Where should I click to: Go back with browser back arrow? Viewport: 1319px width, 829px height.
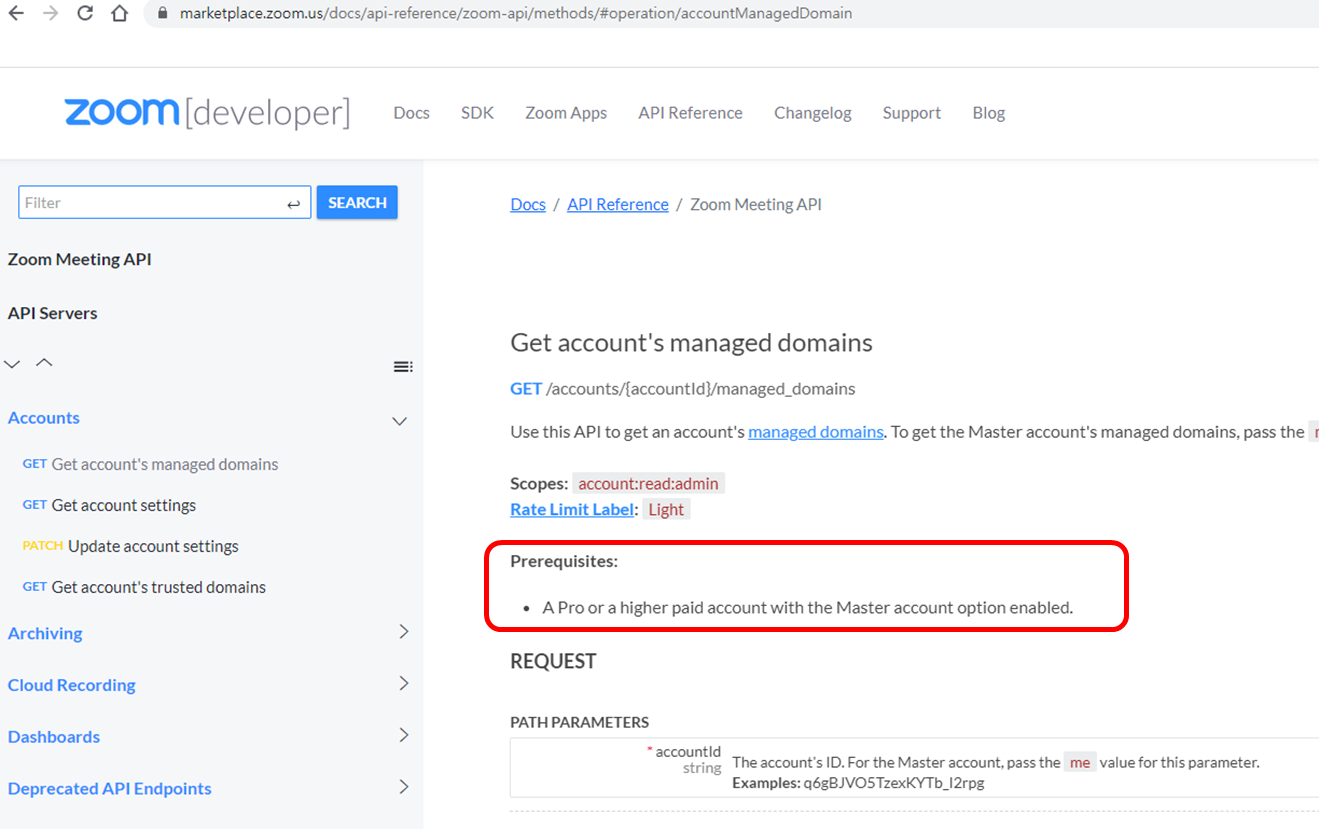pos(16,14)
